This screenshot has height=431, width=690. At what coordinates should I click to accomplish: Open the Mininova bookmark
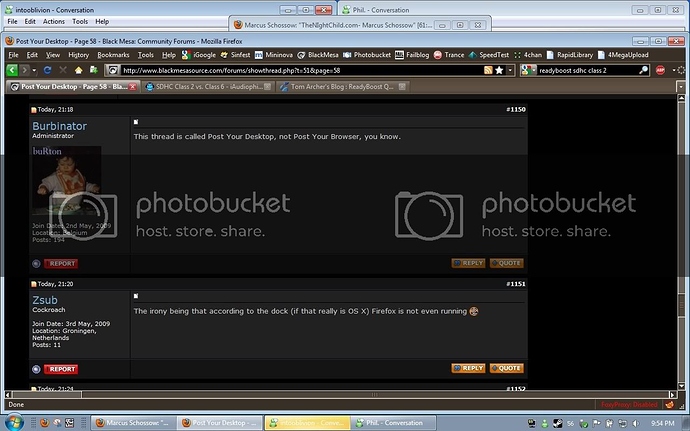pos(273,55)
